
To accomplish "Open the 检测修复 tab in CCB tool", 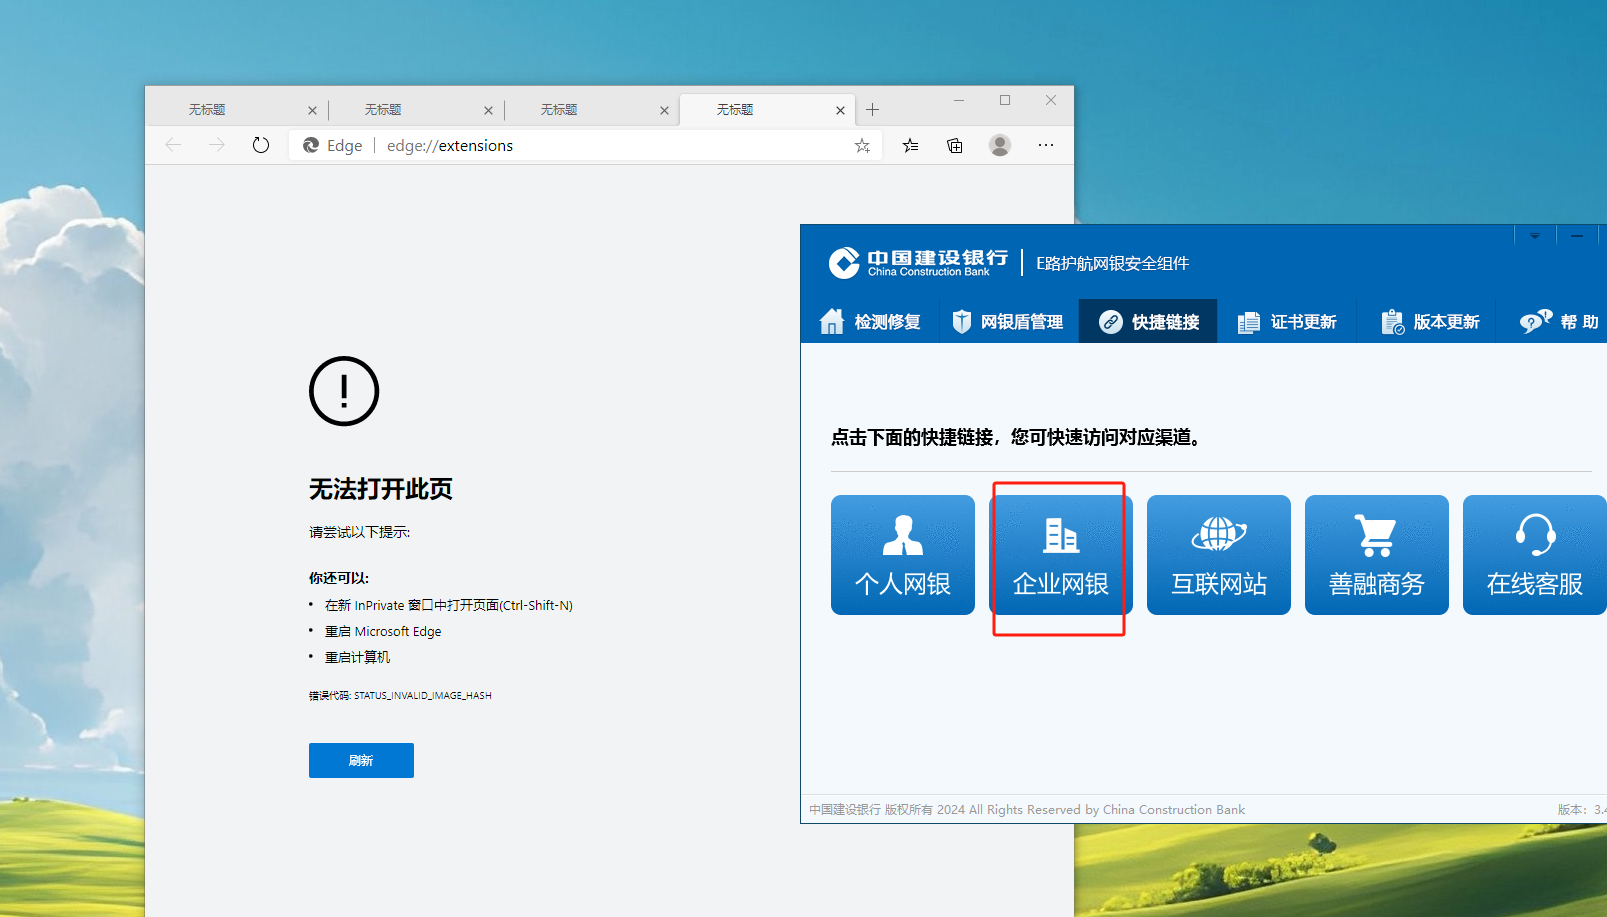I will (870, 321).
